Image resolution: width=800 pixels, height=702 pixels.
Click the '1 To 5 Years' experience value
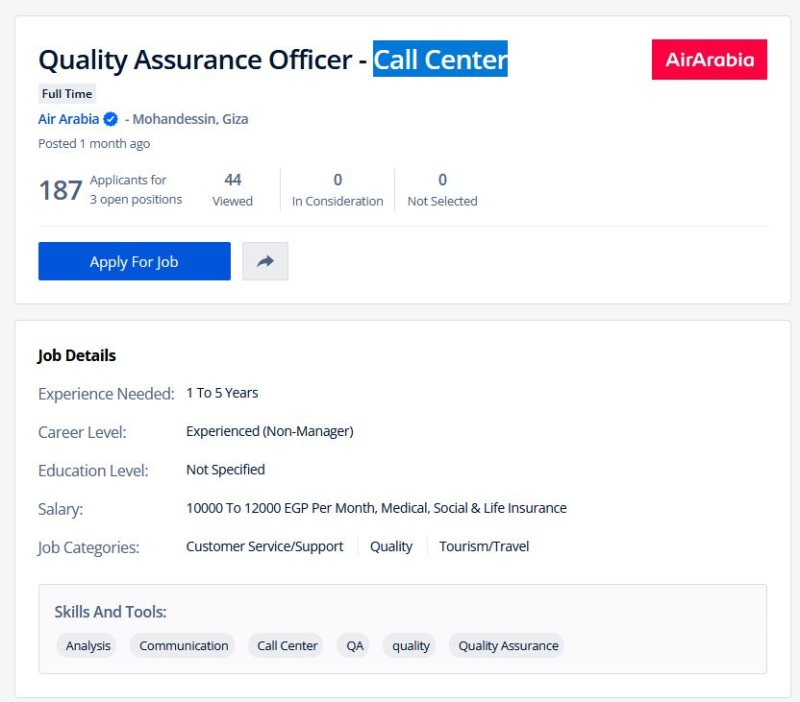[x=222, y=393]
